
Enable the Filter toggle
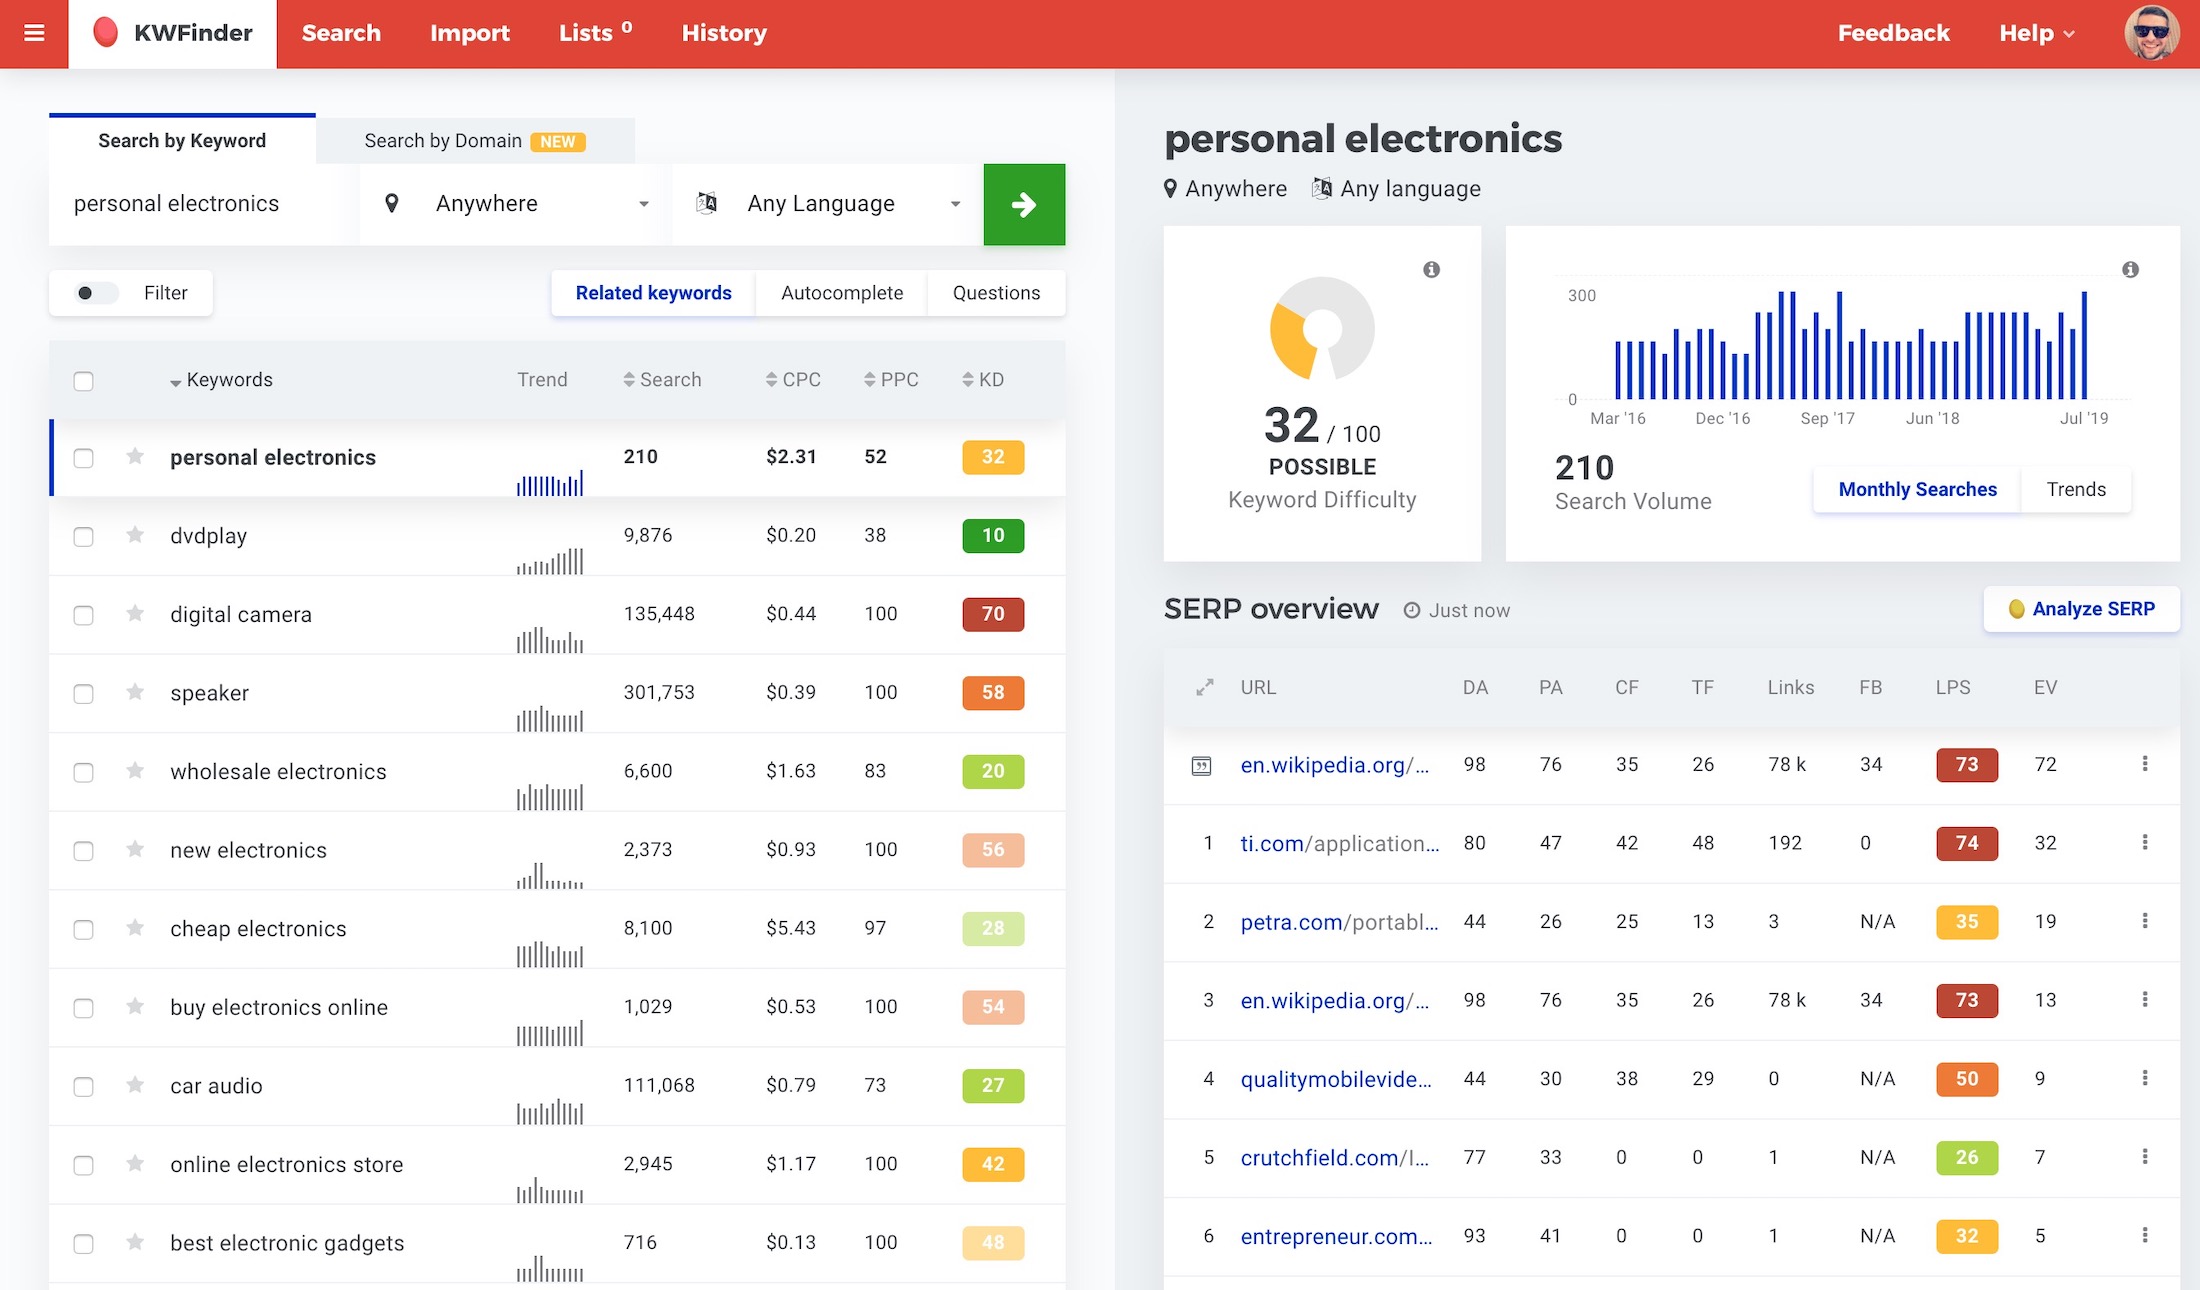pyautogui.click(x=97, y=293)
